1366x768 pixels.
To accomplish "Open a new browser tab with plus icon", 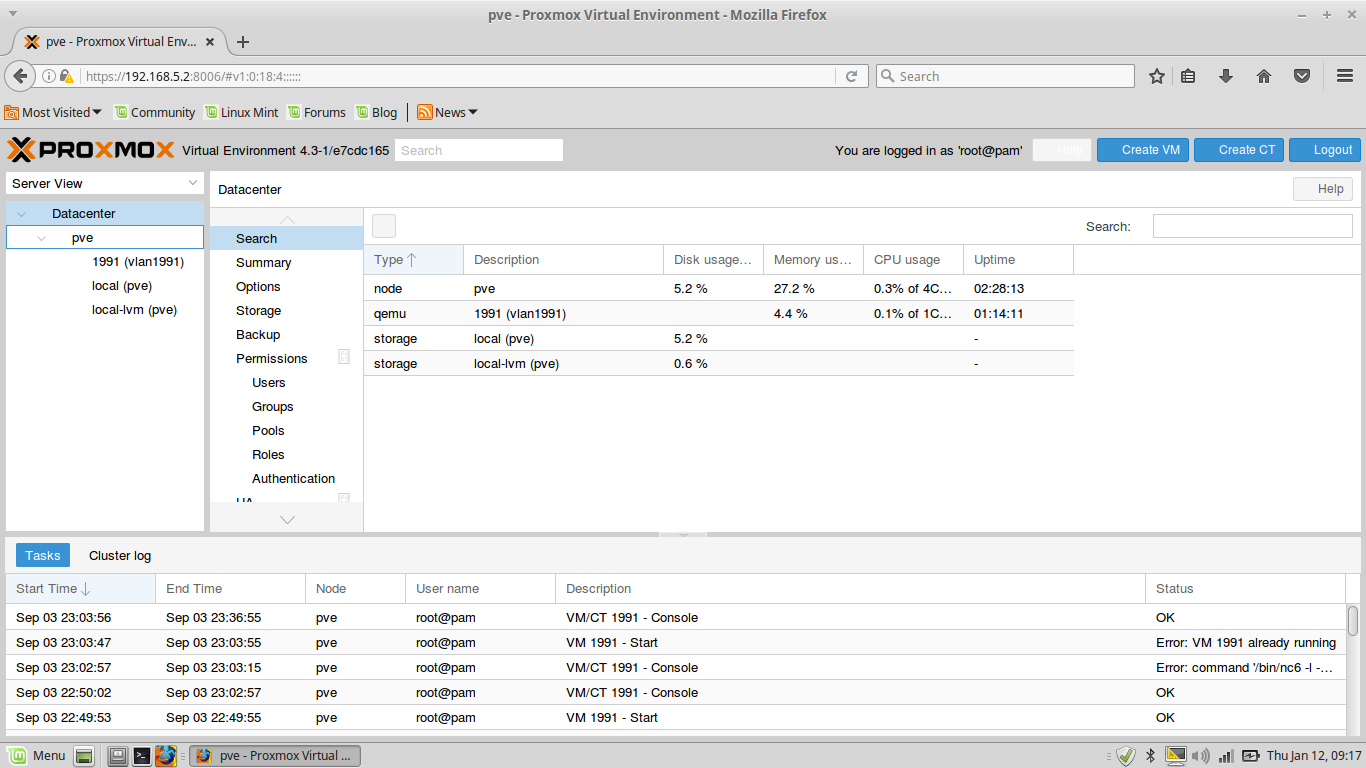I will coord(243,42).
